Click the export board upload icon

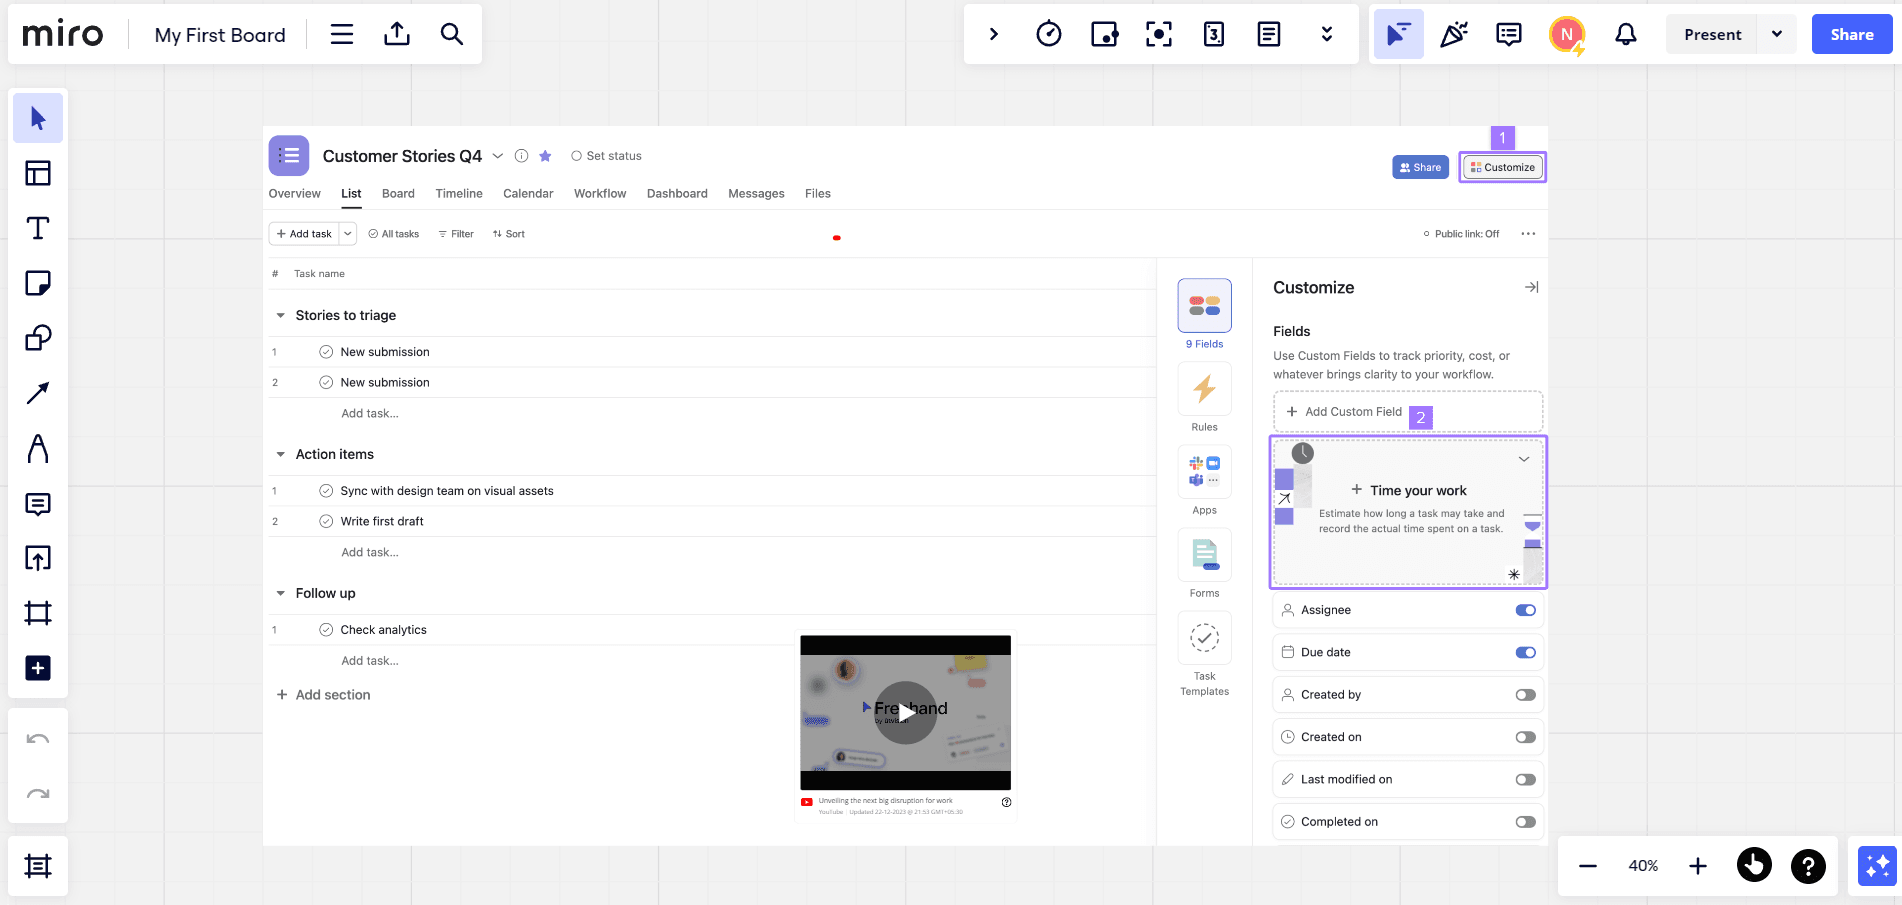tap(397, 34)
